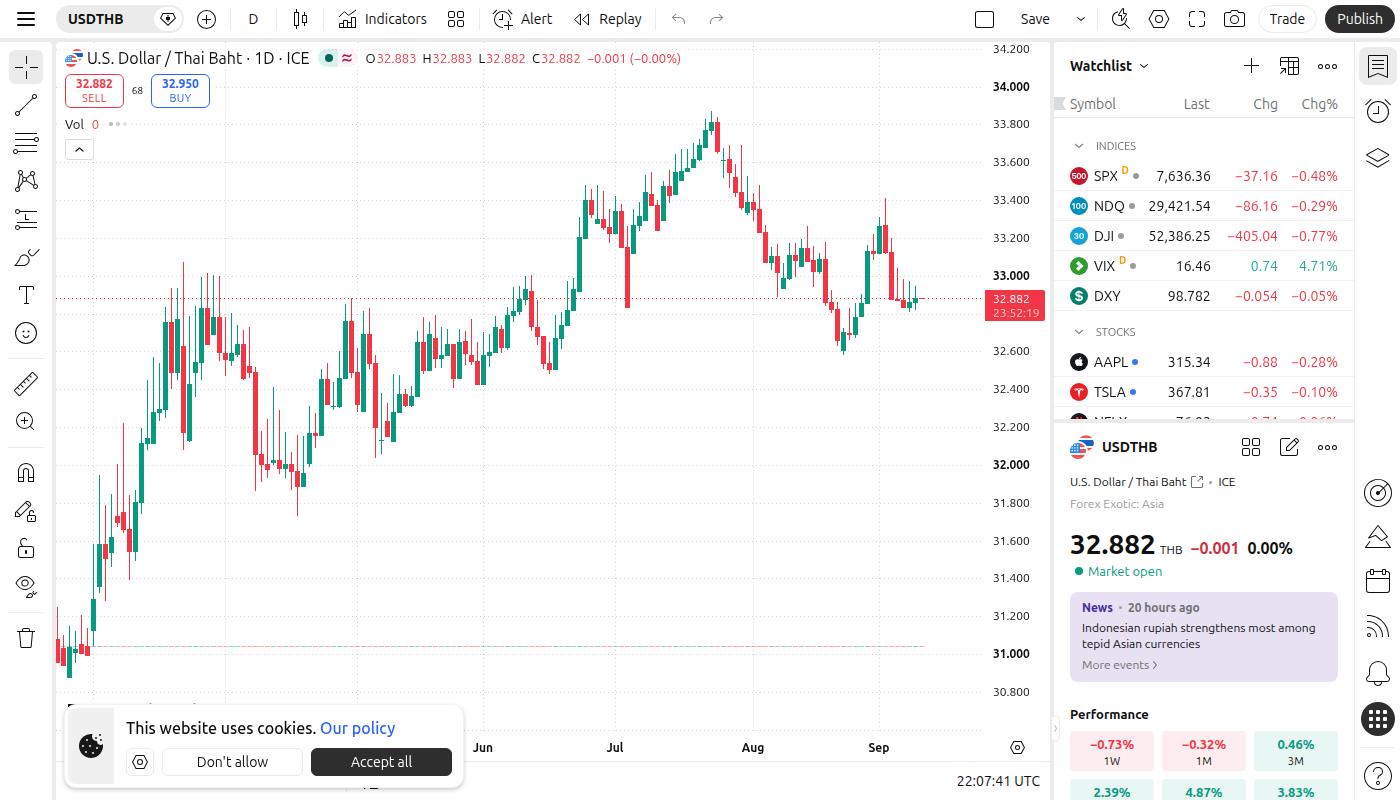The height and width of the screenshot is (800, 1400).
Task: Activate the zoom in tool
Action: click(26, 421)
